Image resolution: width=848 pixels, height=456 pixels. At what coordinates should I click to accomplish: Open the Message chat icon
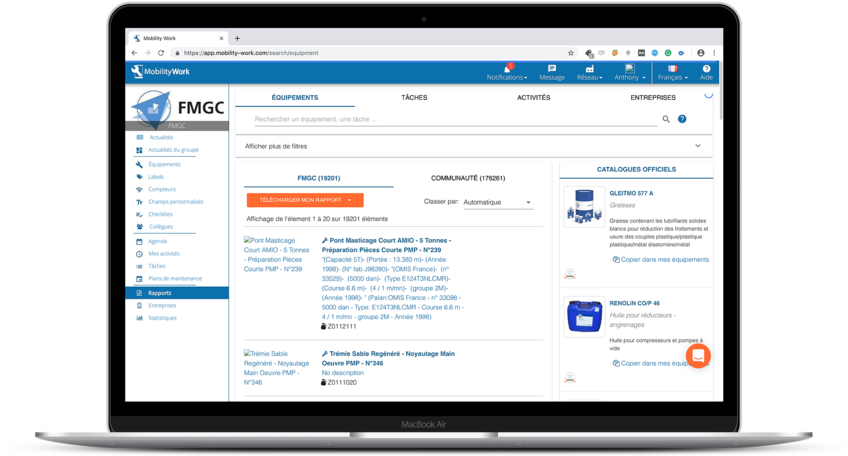point(552,72)
